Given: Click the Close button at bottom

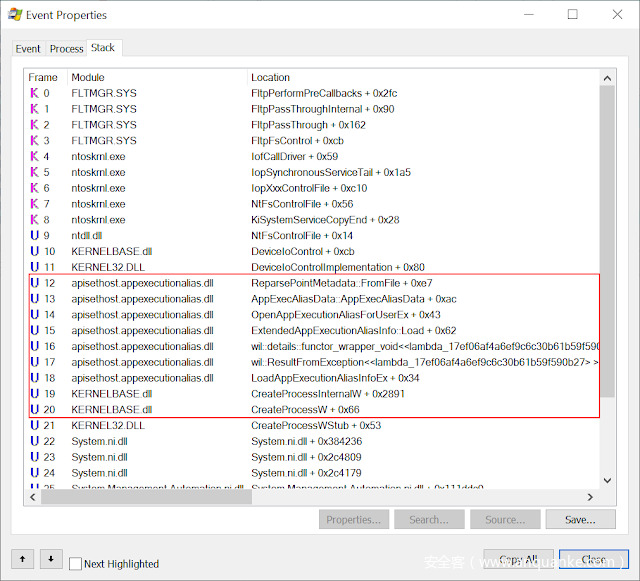Looking at the screenshot, I should (x=593, y=559).
